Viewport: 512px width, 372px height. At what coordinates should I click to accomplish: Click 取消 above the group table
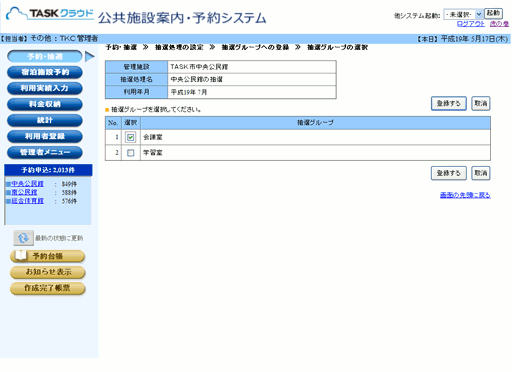tap(481, 103)
